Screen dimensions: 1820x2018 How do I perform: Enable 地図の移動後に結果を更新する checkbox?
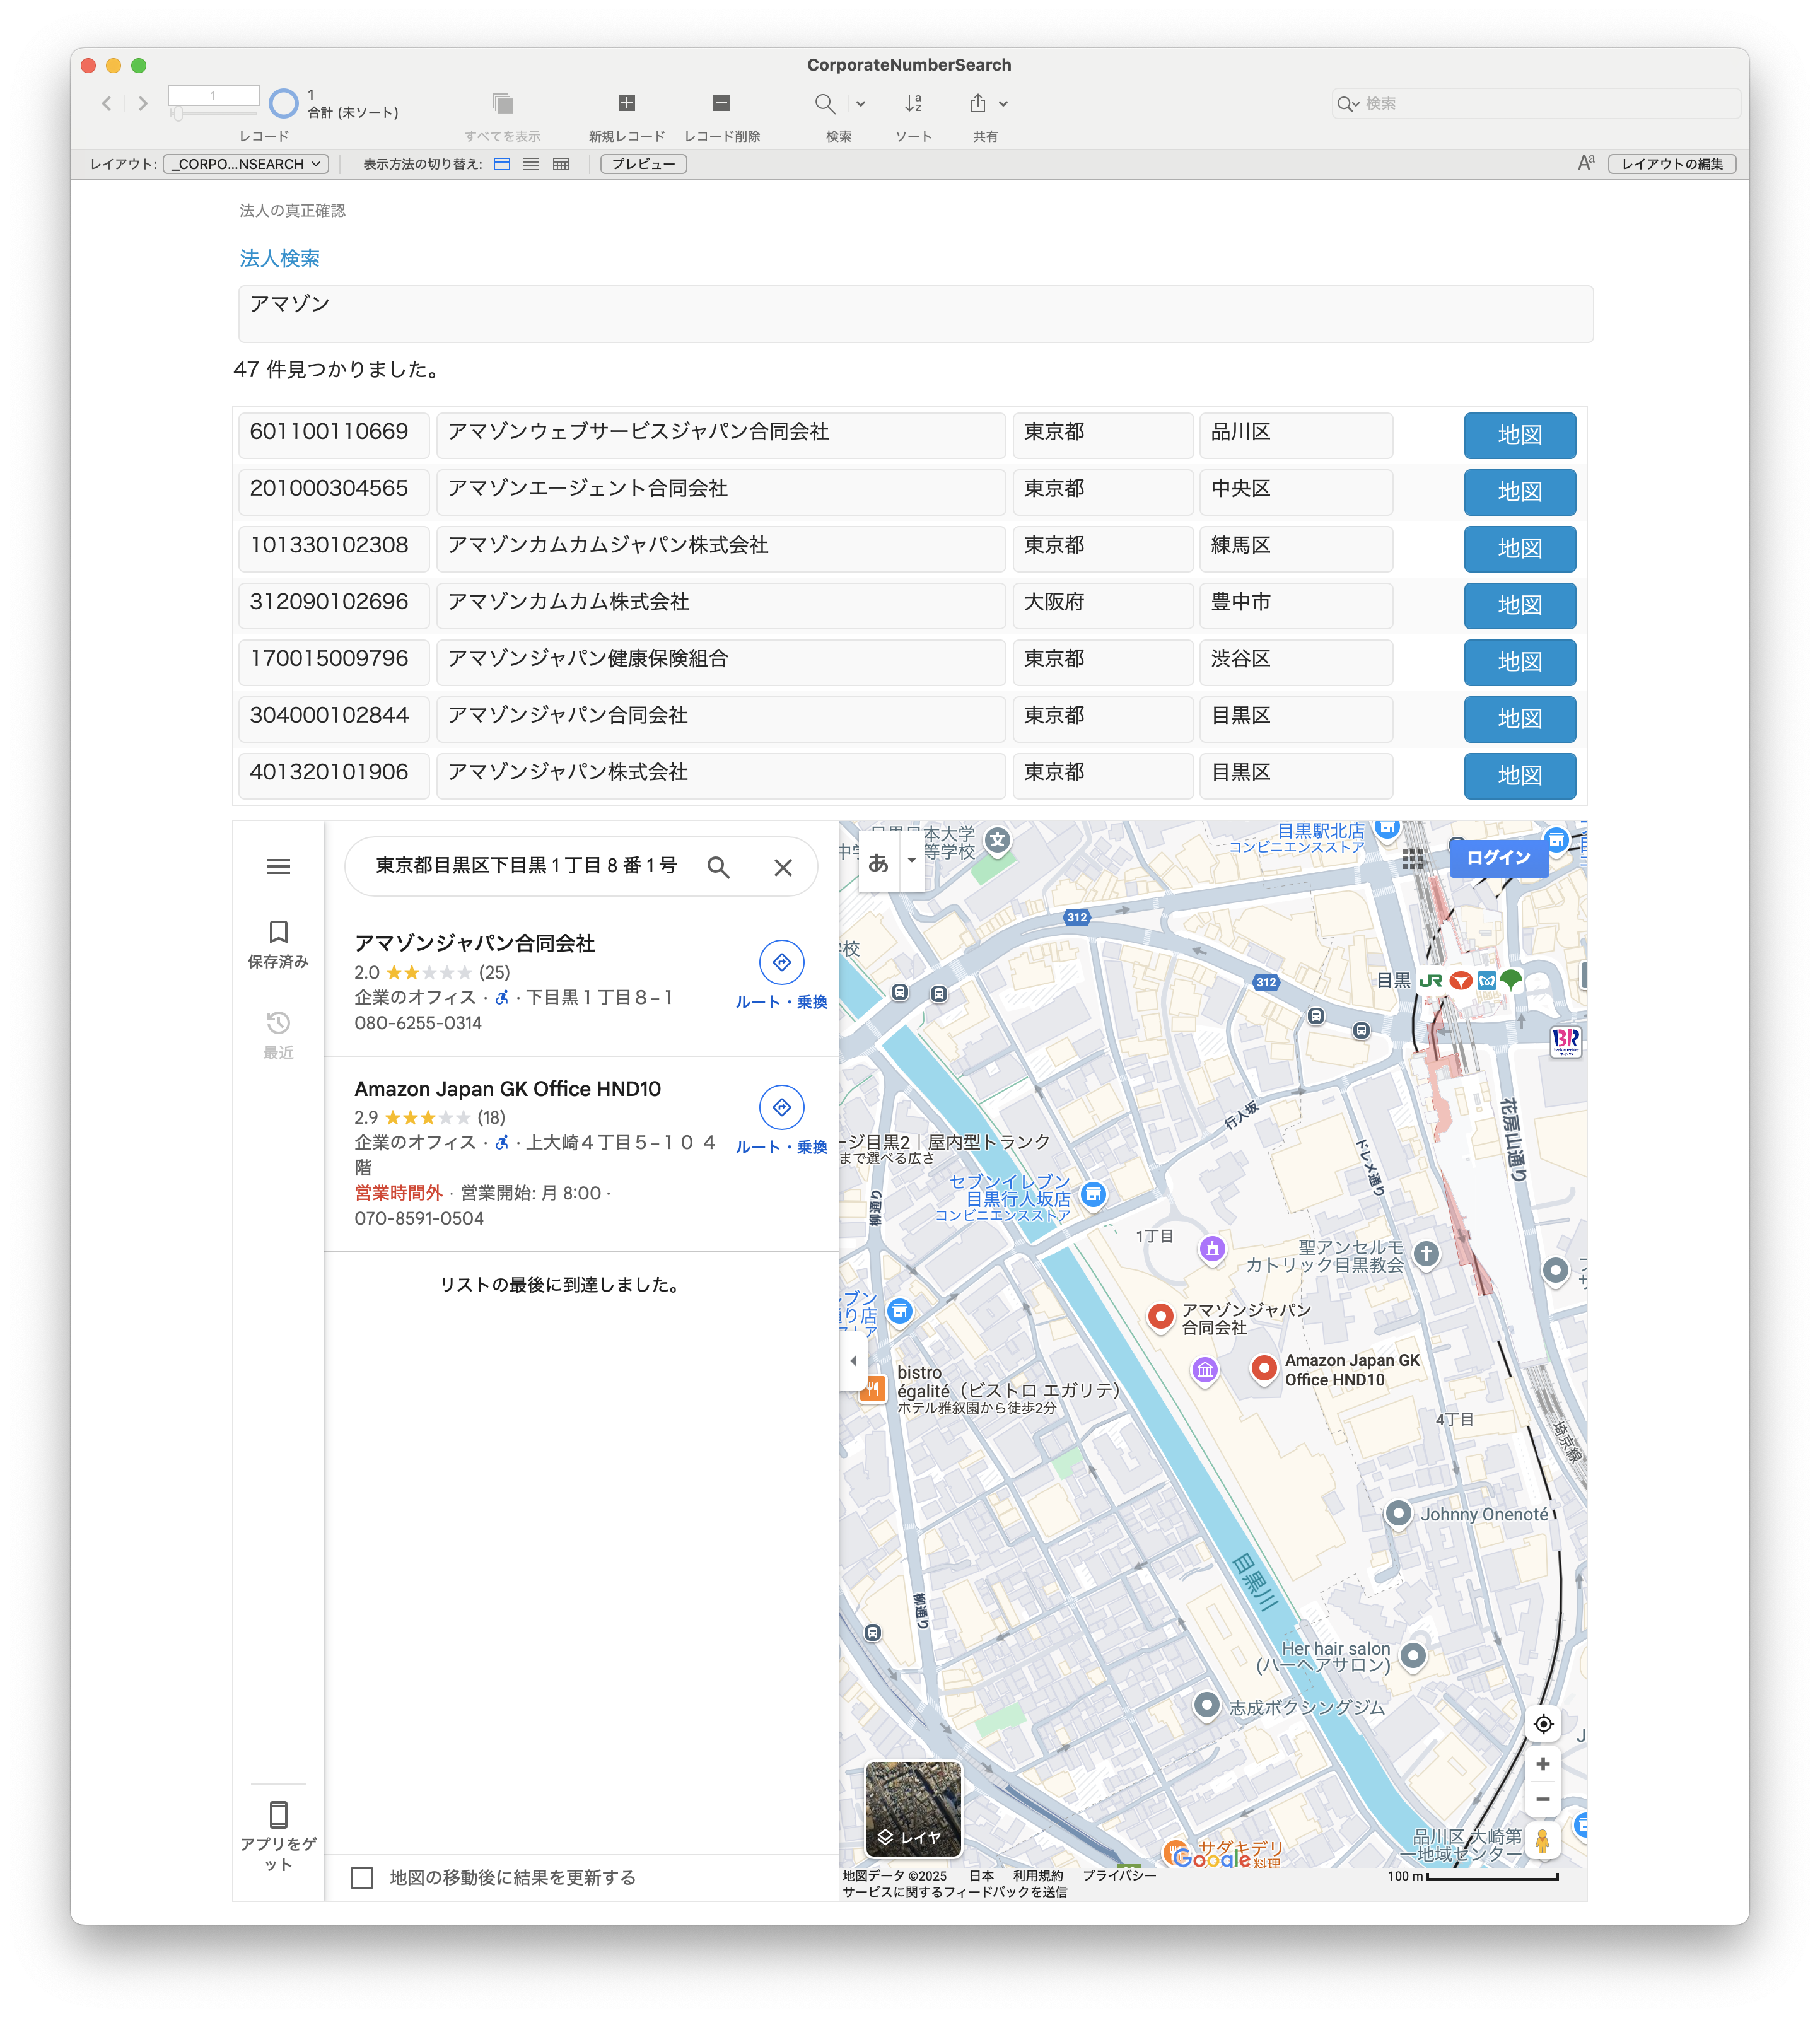click(x=362, y=1878)
